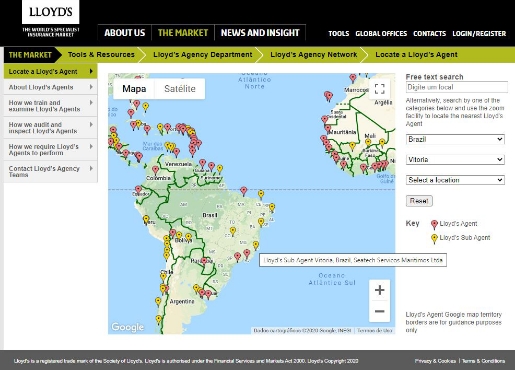Screen dimensions: 515x370
Task: Zoom in on the map
Action: pos(379,290)
